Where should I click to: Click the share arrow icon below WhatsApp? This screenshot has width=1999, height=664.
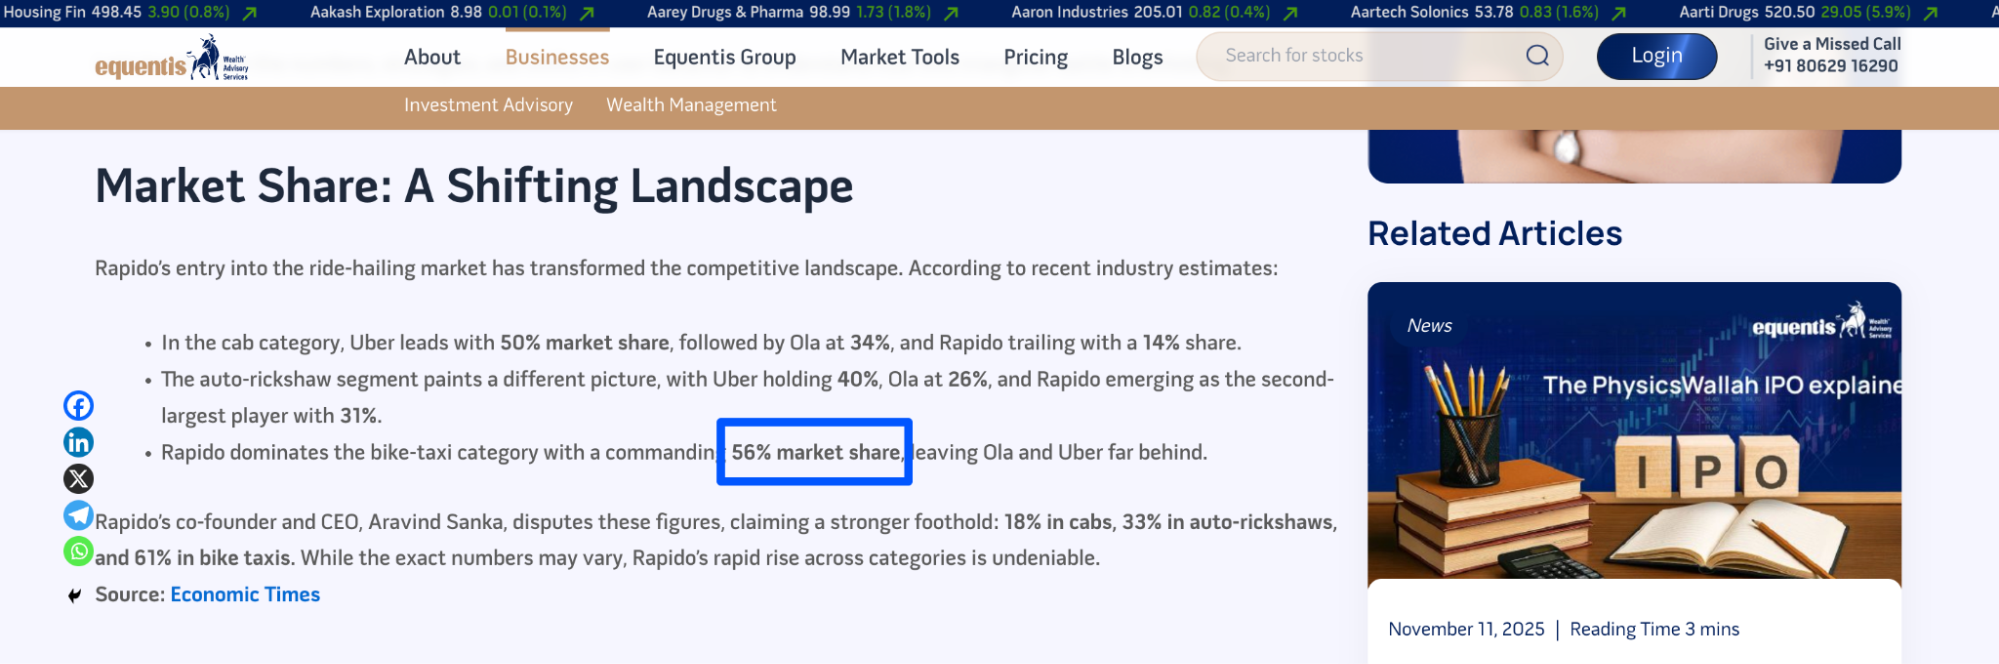click(x=74, y=596)
